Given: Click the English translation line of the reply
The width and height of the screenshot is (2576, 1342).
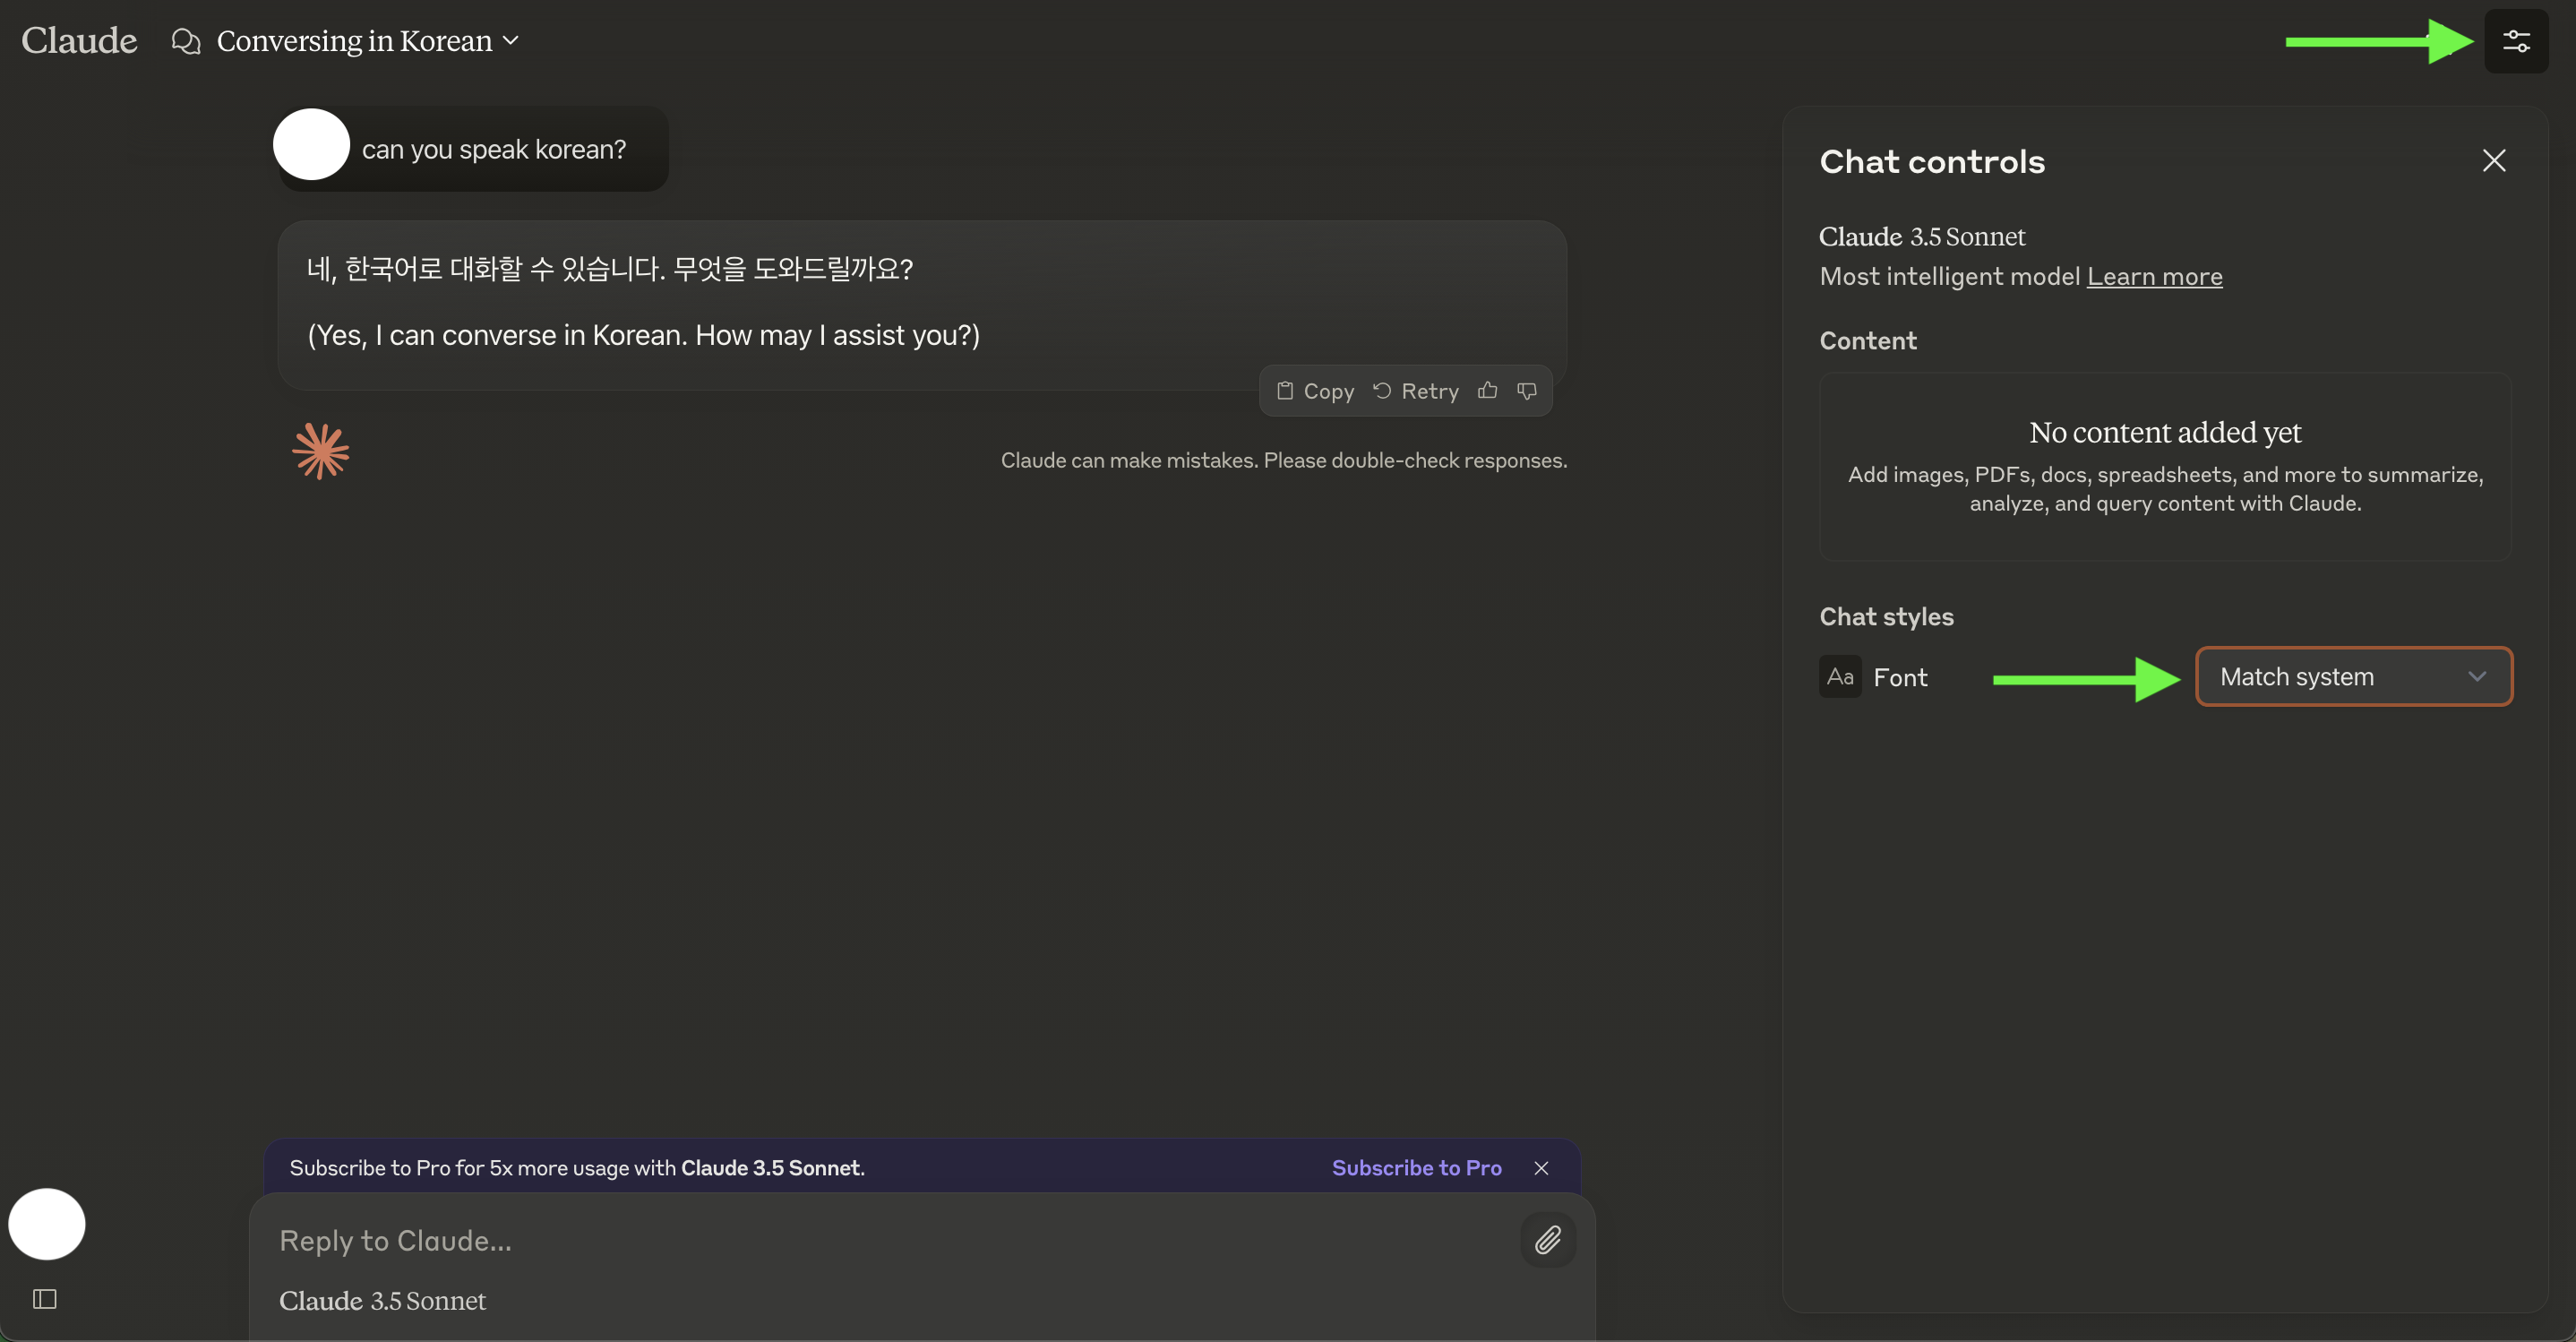Looking at the screenshot, I should pyautogui.click(x=644, y=335).
